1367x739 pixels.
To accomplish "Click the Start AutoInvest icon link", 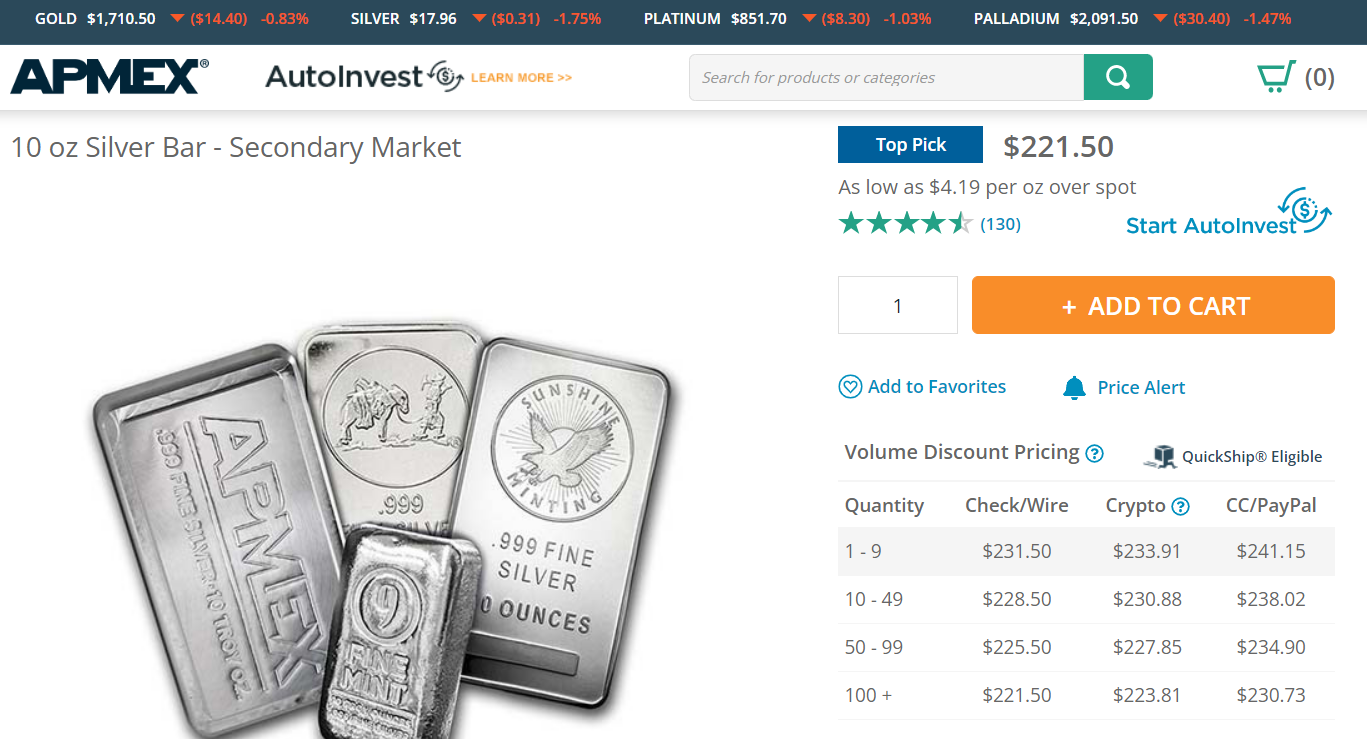I will click(x=1304, y=211).
